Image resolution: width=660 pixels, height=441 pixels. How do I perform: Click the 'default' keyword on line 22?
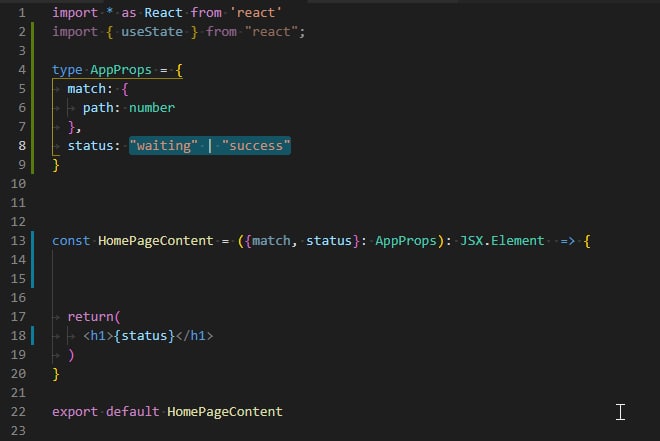tap(133, 412)
